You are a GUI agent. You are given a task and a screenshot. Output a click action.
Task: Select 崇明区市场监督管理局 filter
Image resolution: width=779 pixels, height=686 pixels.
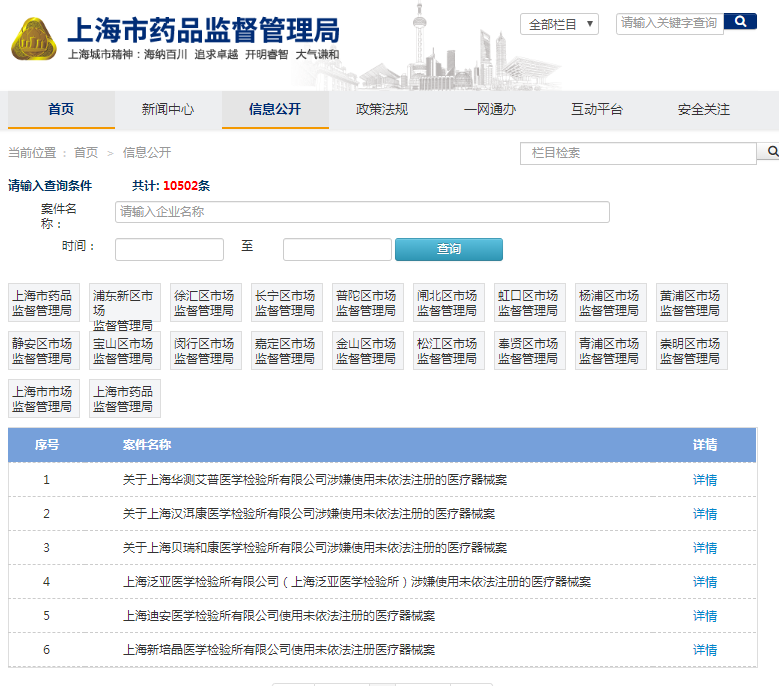coord(691,350)
